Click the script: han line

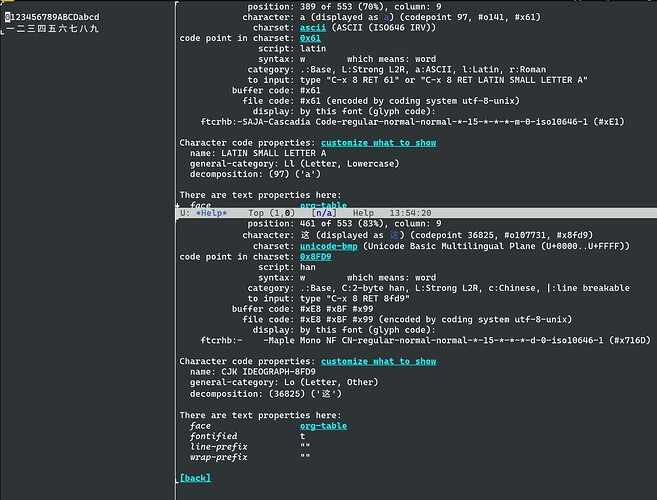click(x=287, y=267)
